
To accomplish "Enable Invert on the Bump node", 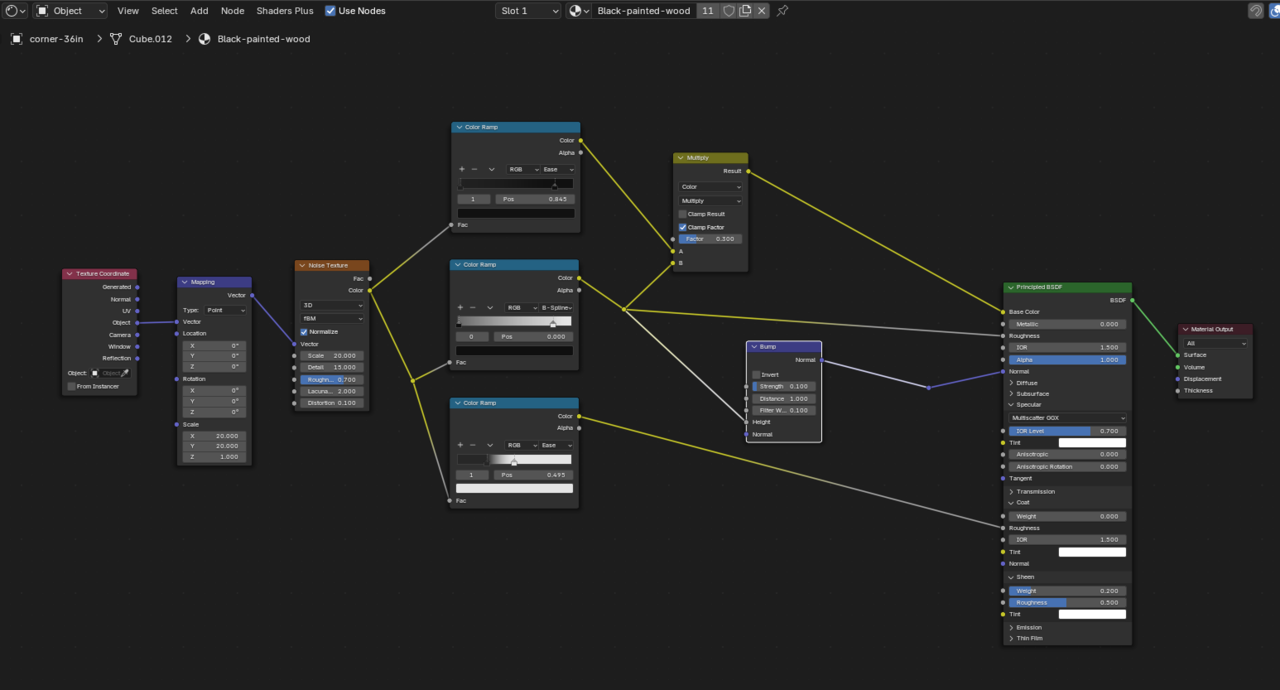I will [756, 375].
